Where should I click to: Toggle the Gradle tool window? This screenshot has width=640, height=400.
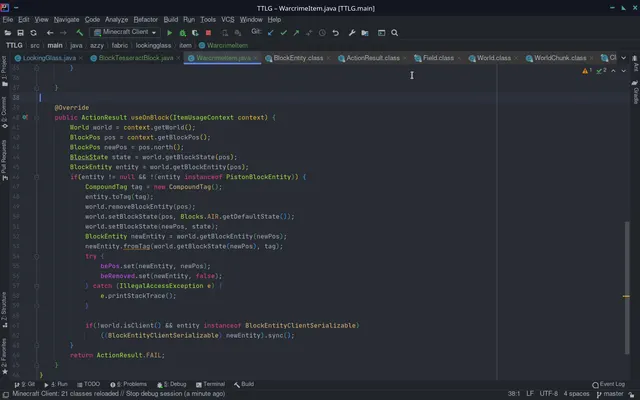tap(635, 92)
